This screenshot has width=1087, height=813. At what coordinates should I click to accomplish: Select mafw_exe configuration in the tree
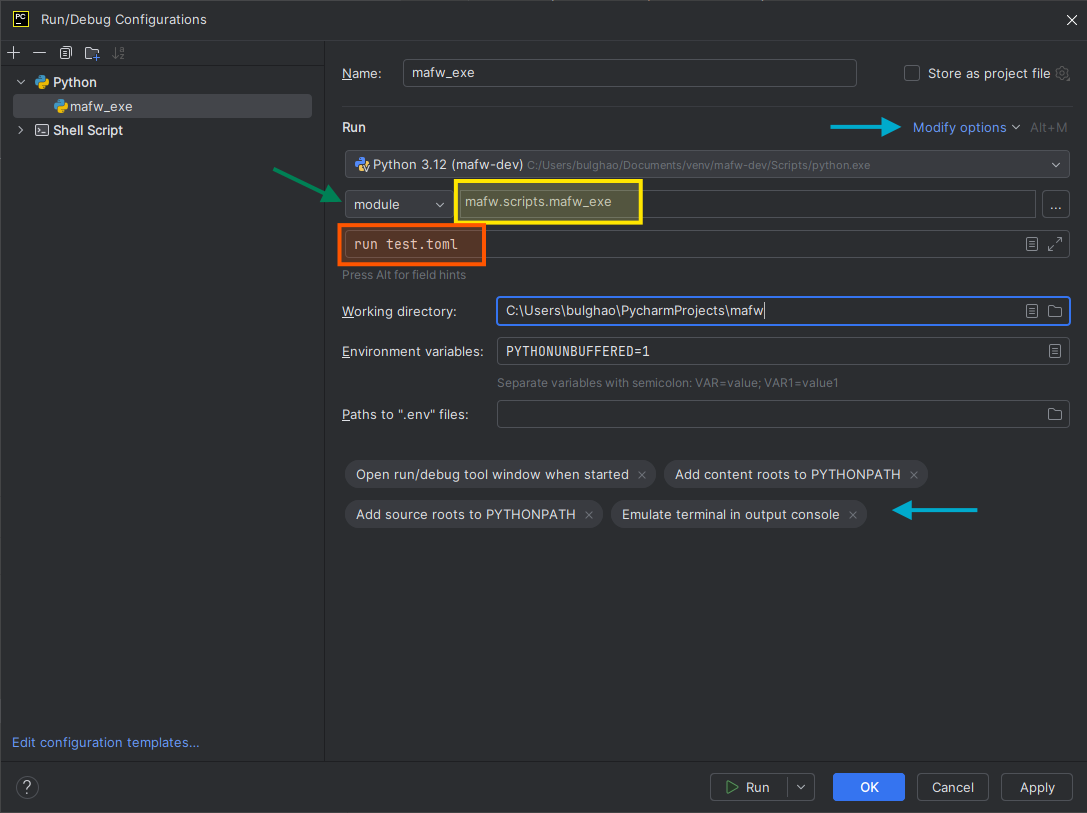101,106
